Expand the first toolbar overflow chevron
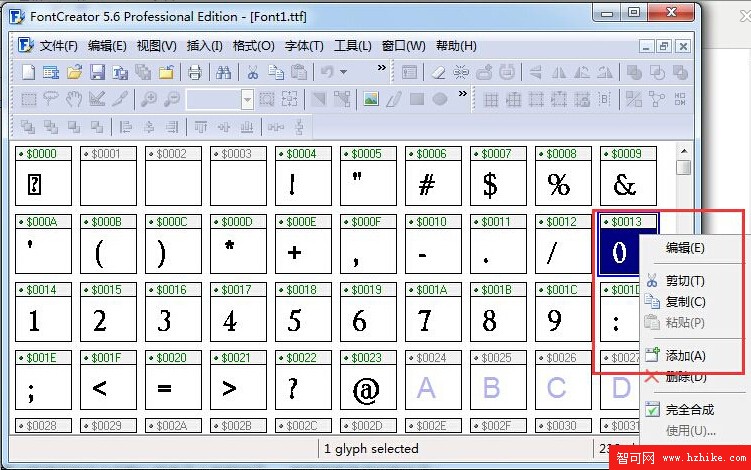 [381, 68]
